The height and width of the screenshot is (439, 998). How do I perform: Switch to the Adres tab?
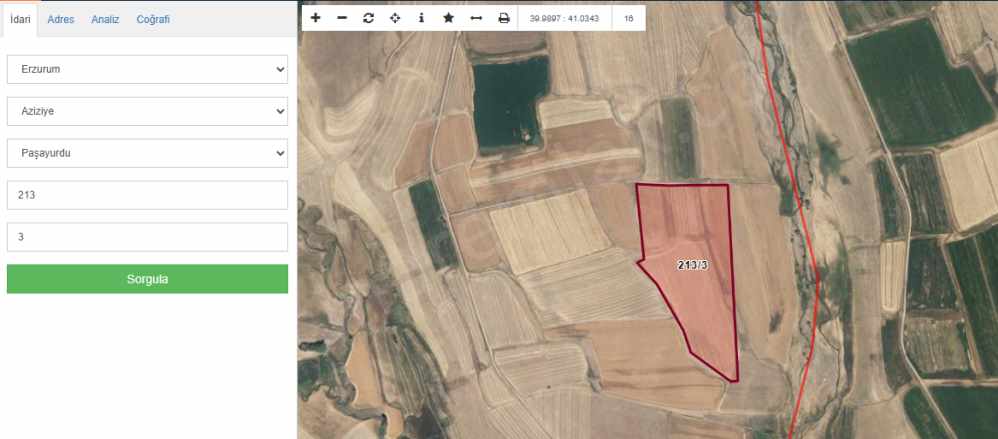coord(61,19)
